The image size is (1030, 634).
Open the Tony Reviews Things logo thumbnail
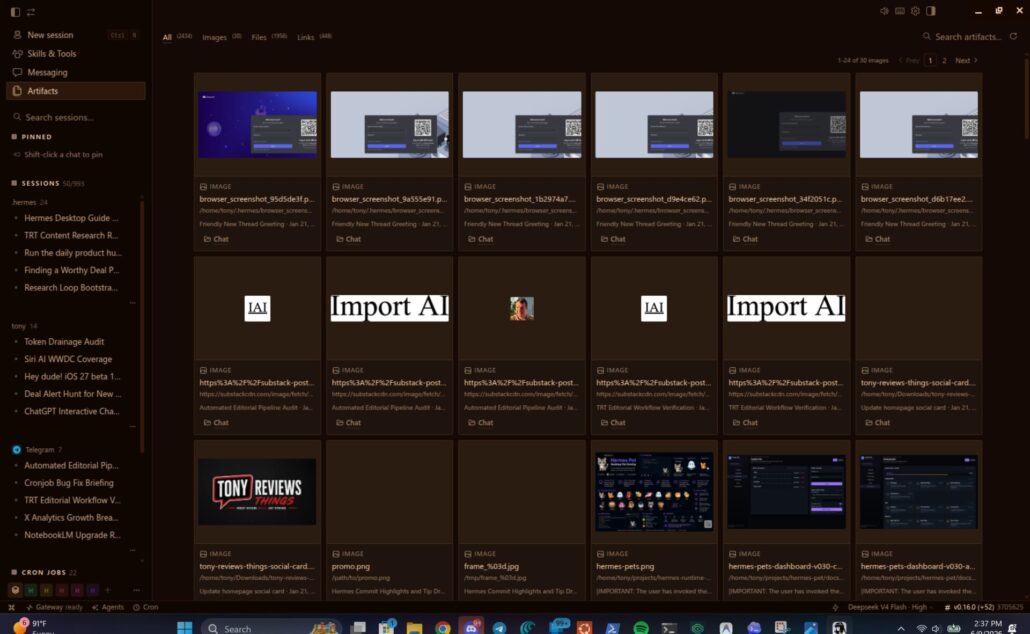pyautogui.click(x=257, y=491)
